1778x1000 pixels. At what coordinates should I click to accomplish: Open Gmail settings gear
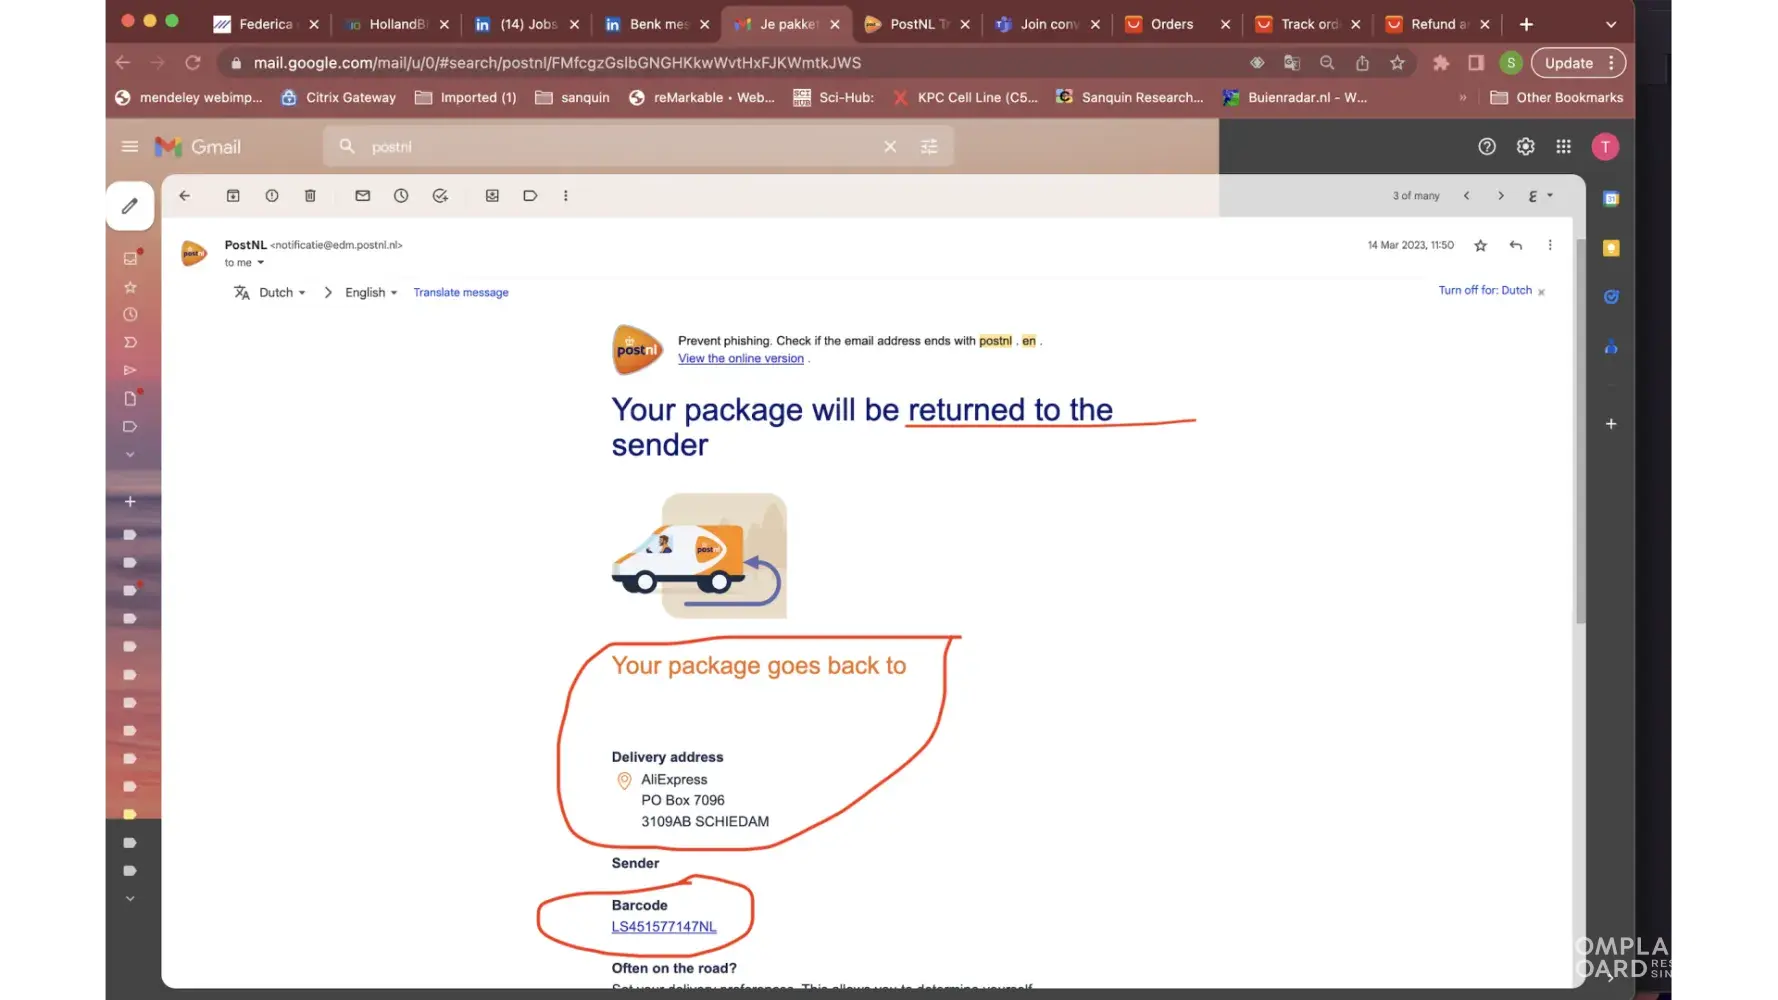[x=1525, y=147]
